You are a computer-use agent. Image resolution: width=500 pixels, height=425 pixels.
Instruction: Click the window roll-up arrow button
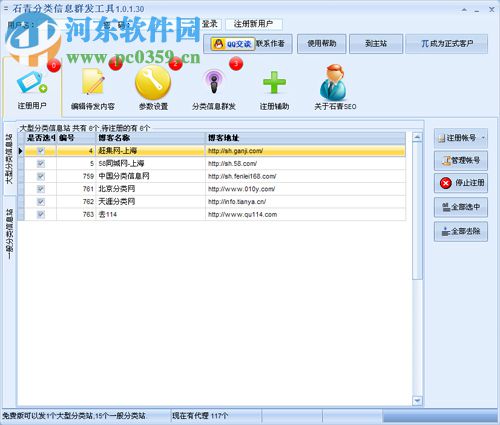click(464, 10)
